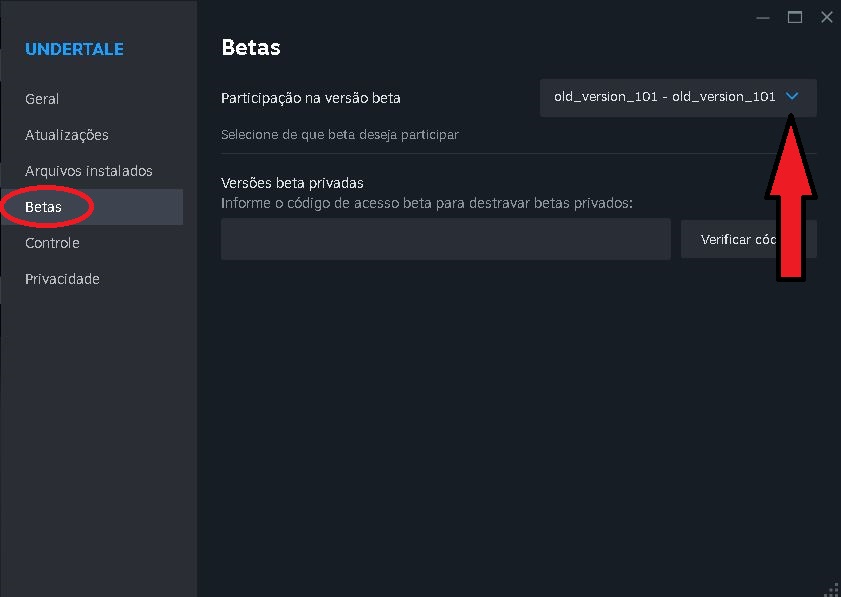The height and width of the screenshot is (597, 841).
Task: Click the resize grip in the window corner
Action: point(833,589)
